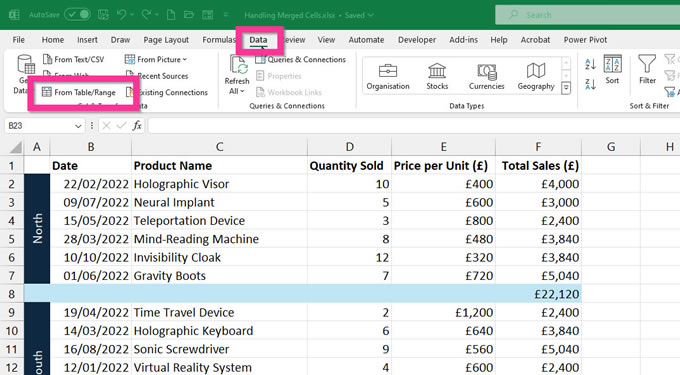The image size is (680, 375).
Task: Open the Sort dialog
Action: point(612,69)
